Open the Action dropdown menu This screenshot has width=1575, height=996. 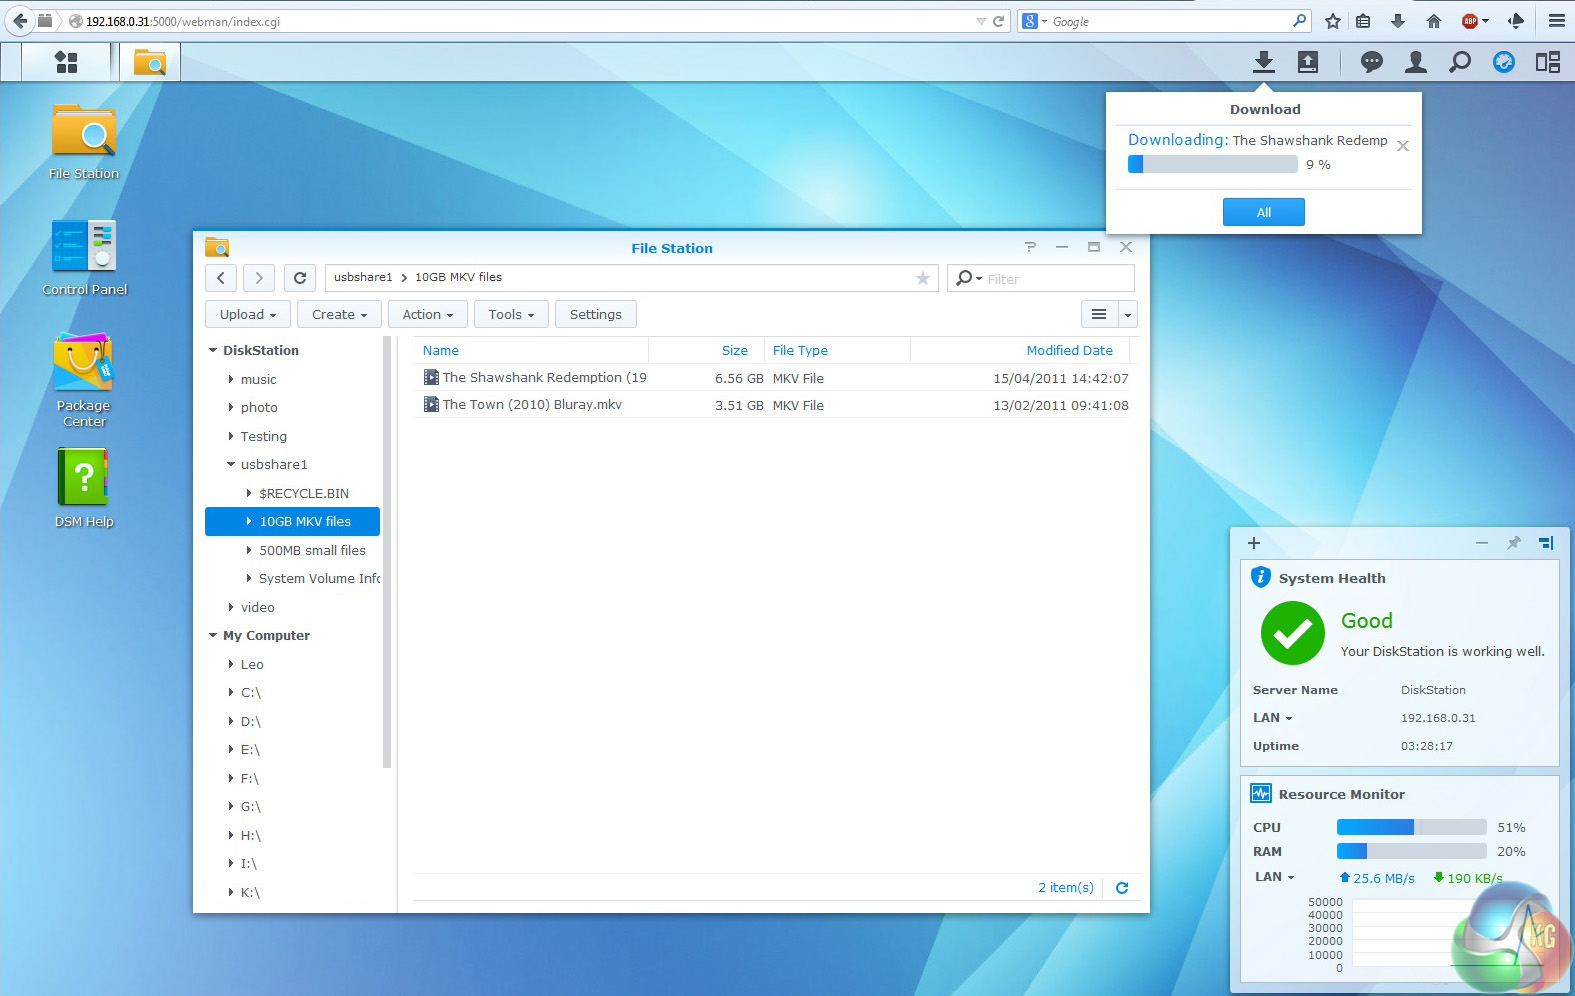tap(427, 314)
